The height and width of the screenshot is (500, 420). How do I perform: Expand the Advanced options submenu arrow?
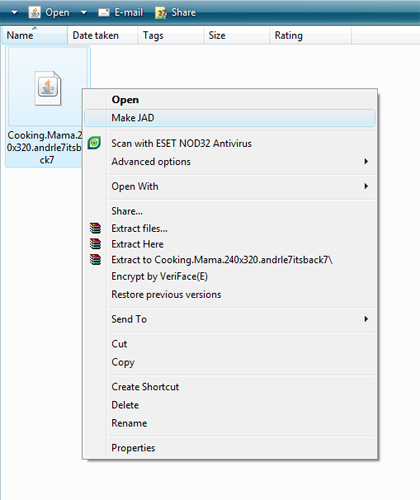pos(366,161)
